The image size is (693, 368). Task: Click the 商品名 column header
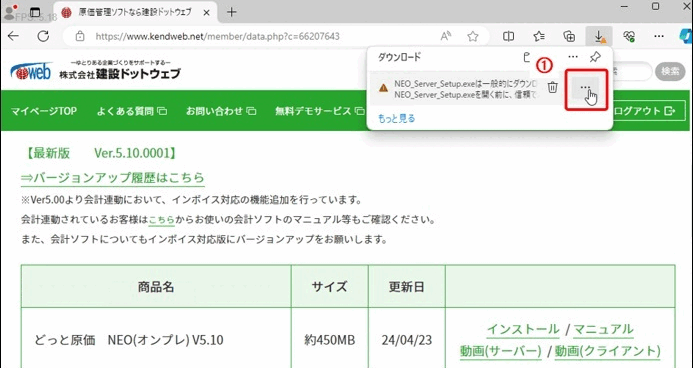pos(156,287)
